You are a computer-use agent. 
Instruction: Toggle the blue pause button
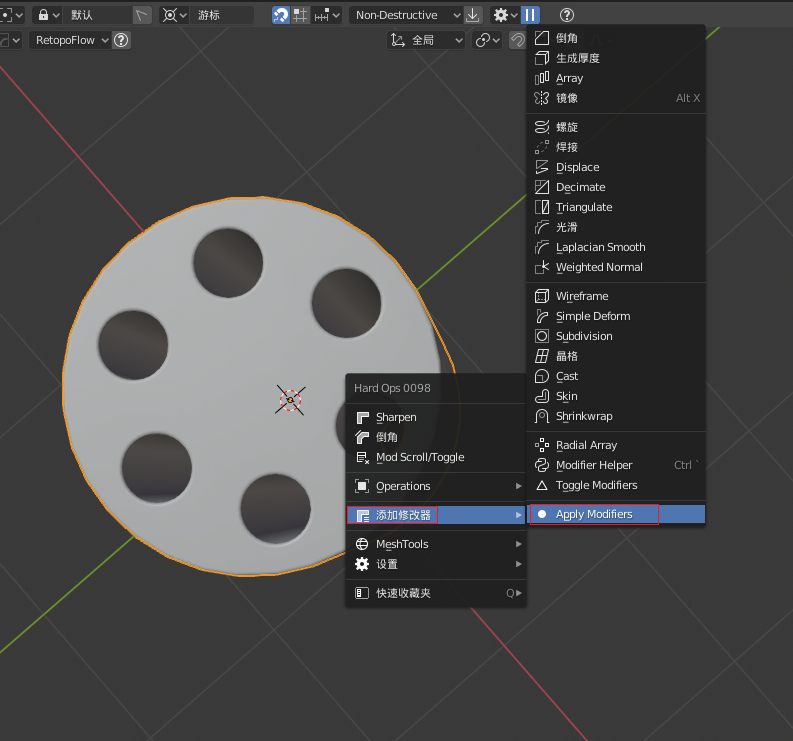click(x=530, y=15)
